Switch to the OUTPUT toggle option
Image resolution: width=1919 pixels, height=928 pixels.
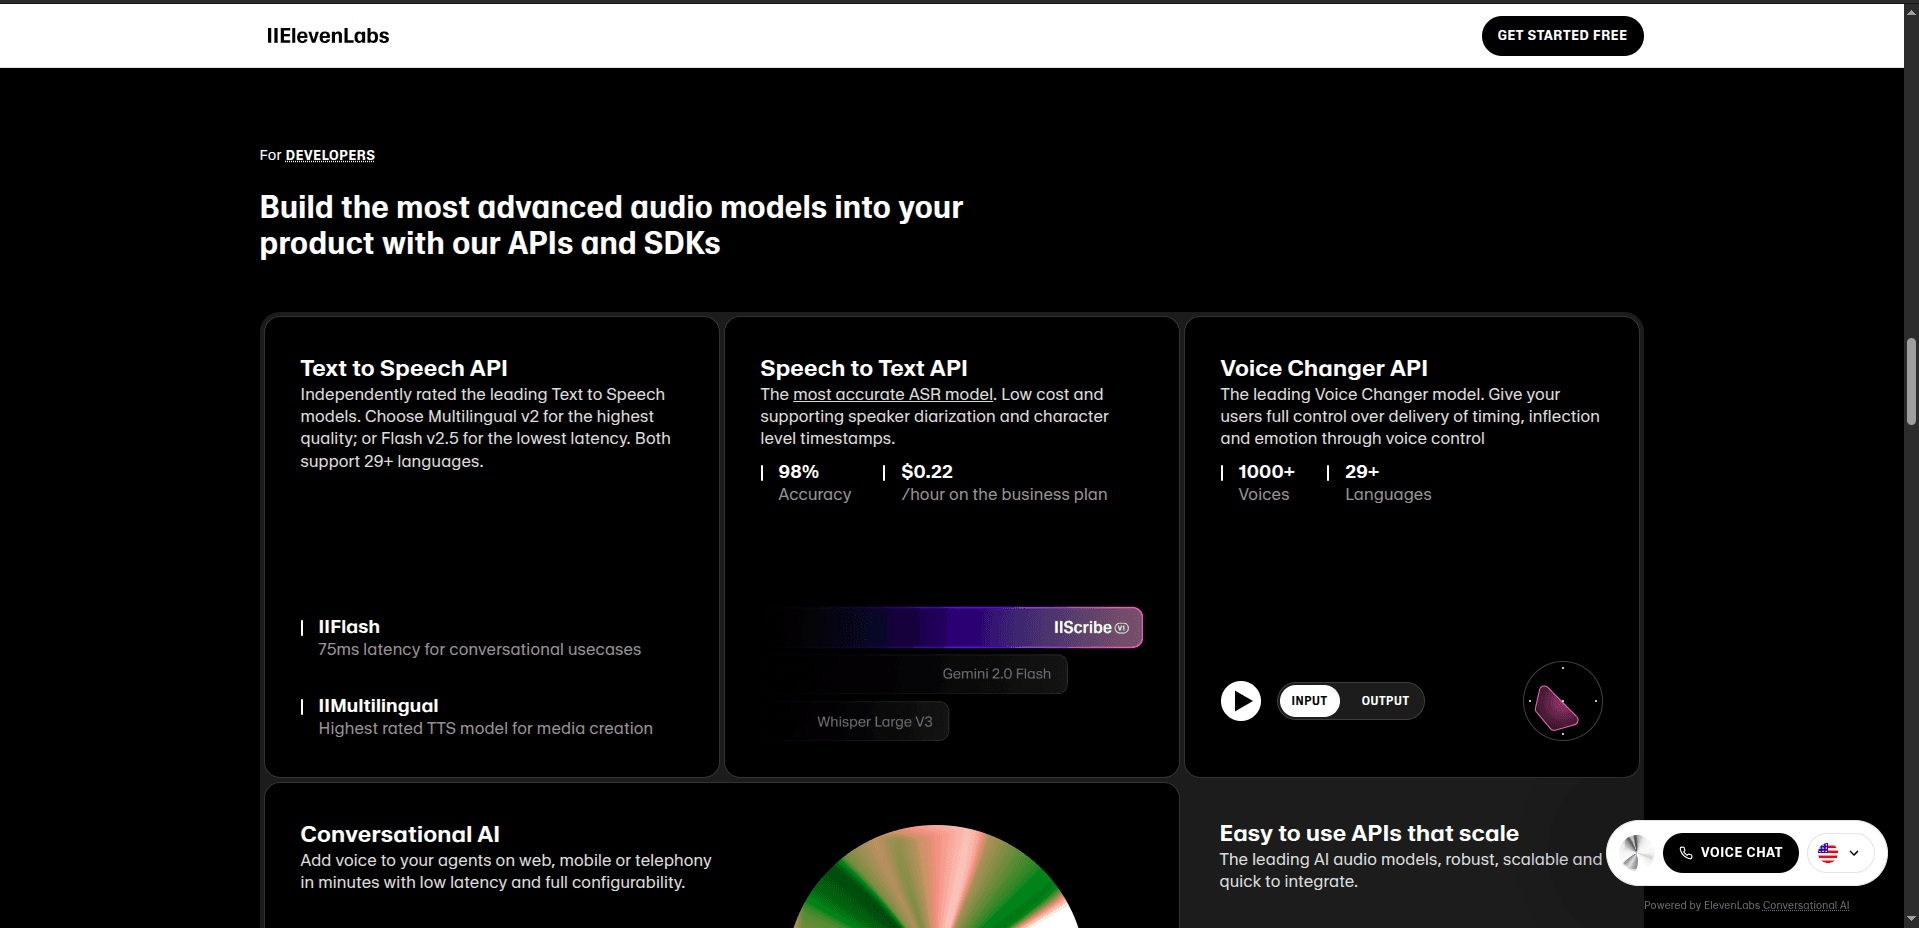pyautogui.click(x=1385, y=701)
